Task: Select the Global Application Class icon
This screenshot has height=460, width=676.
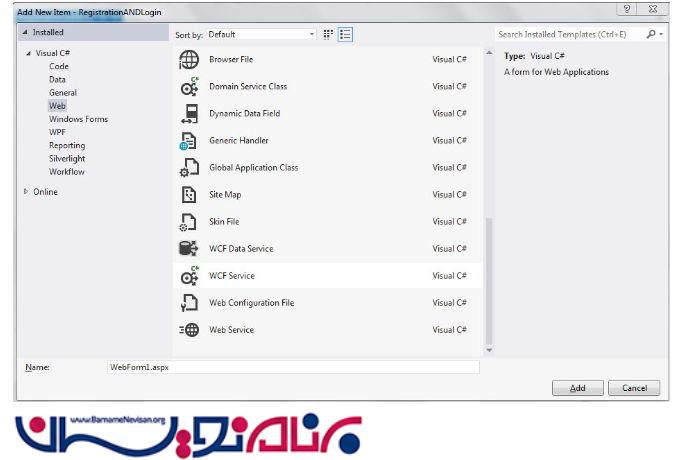Action: (x=189, y=167)
